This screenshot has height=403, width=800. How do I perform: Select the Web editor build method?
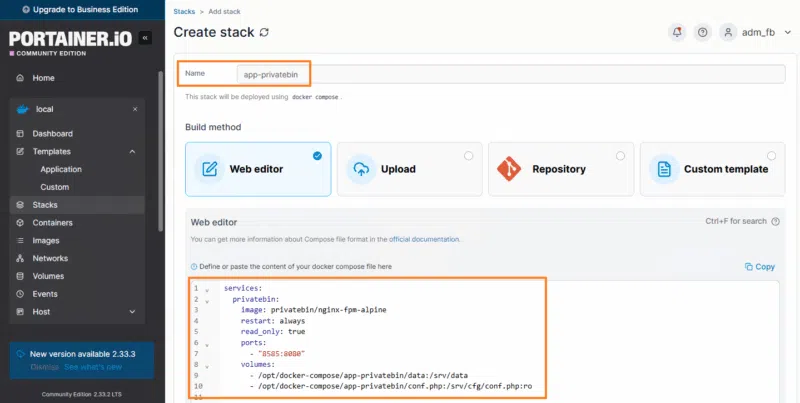pyautogui.click(x=258, y=169)
